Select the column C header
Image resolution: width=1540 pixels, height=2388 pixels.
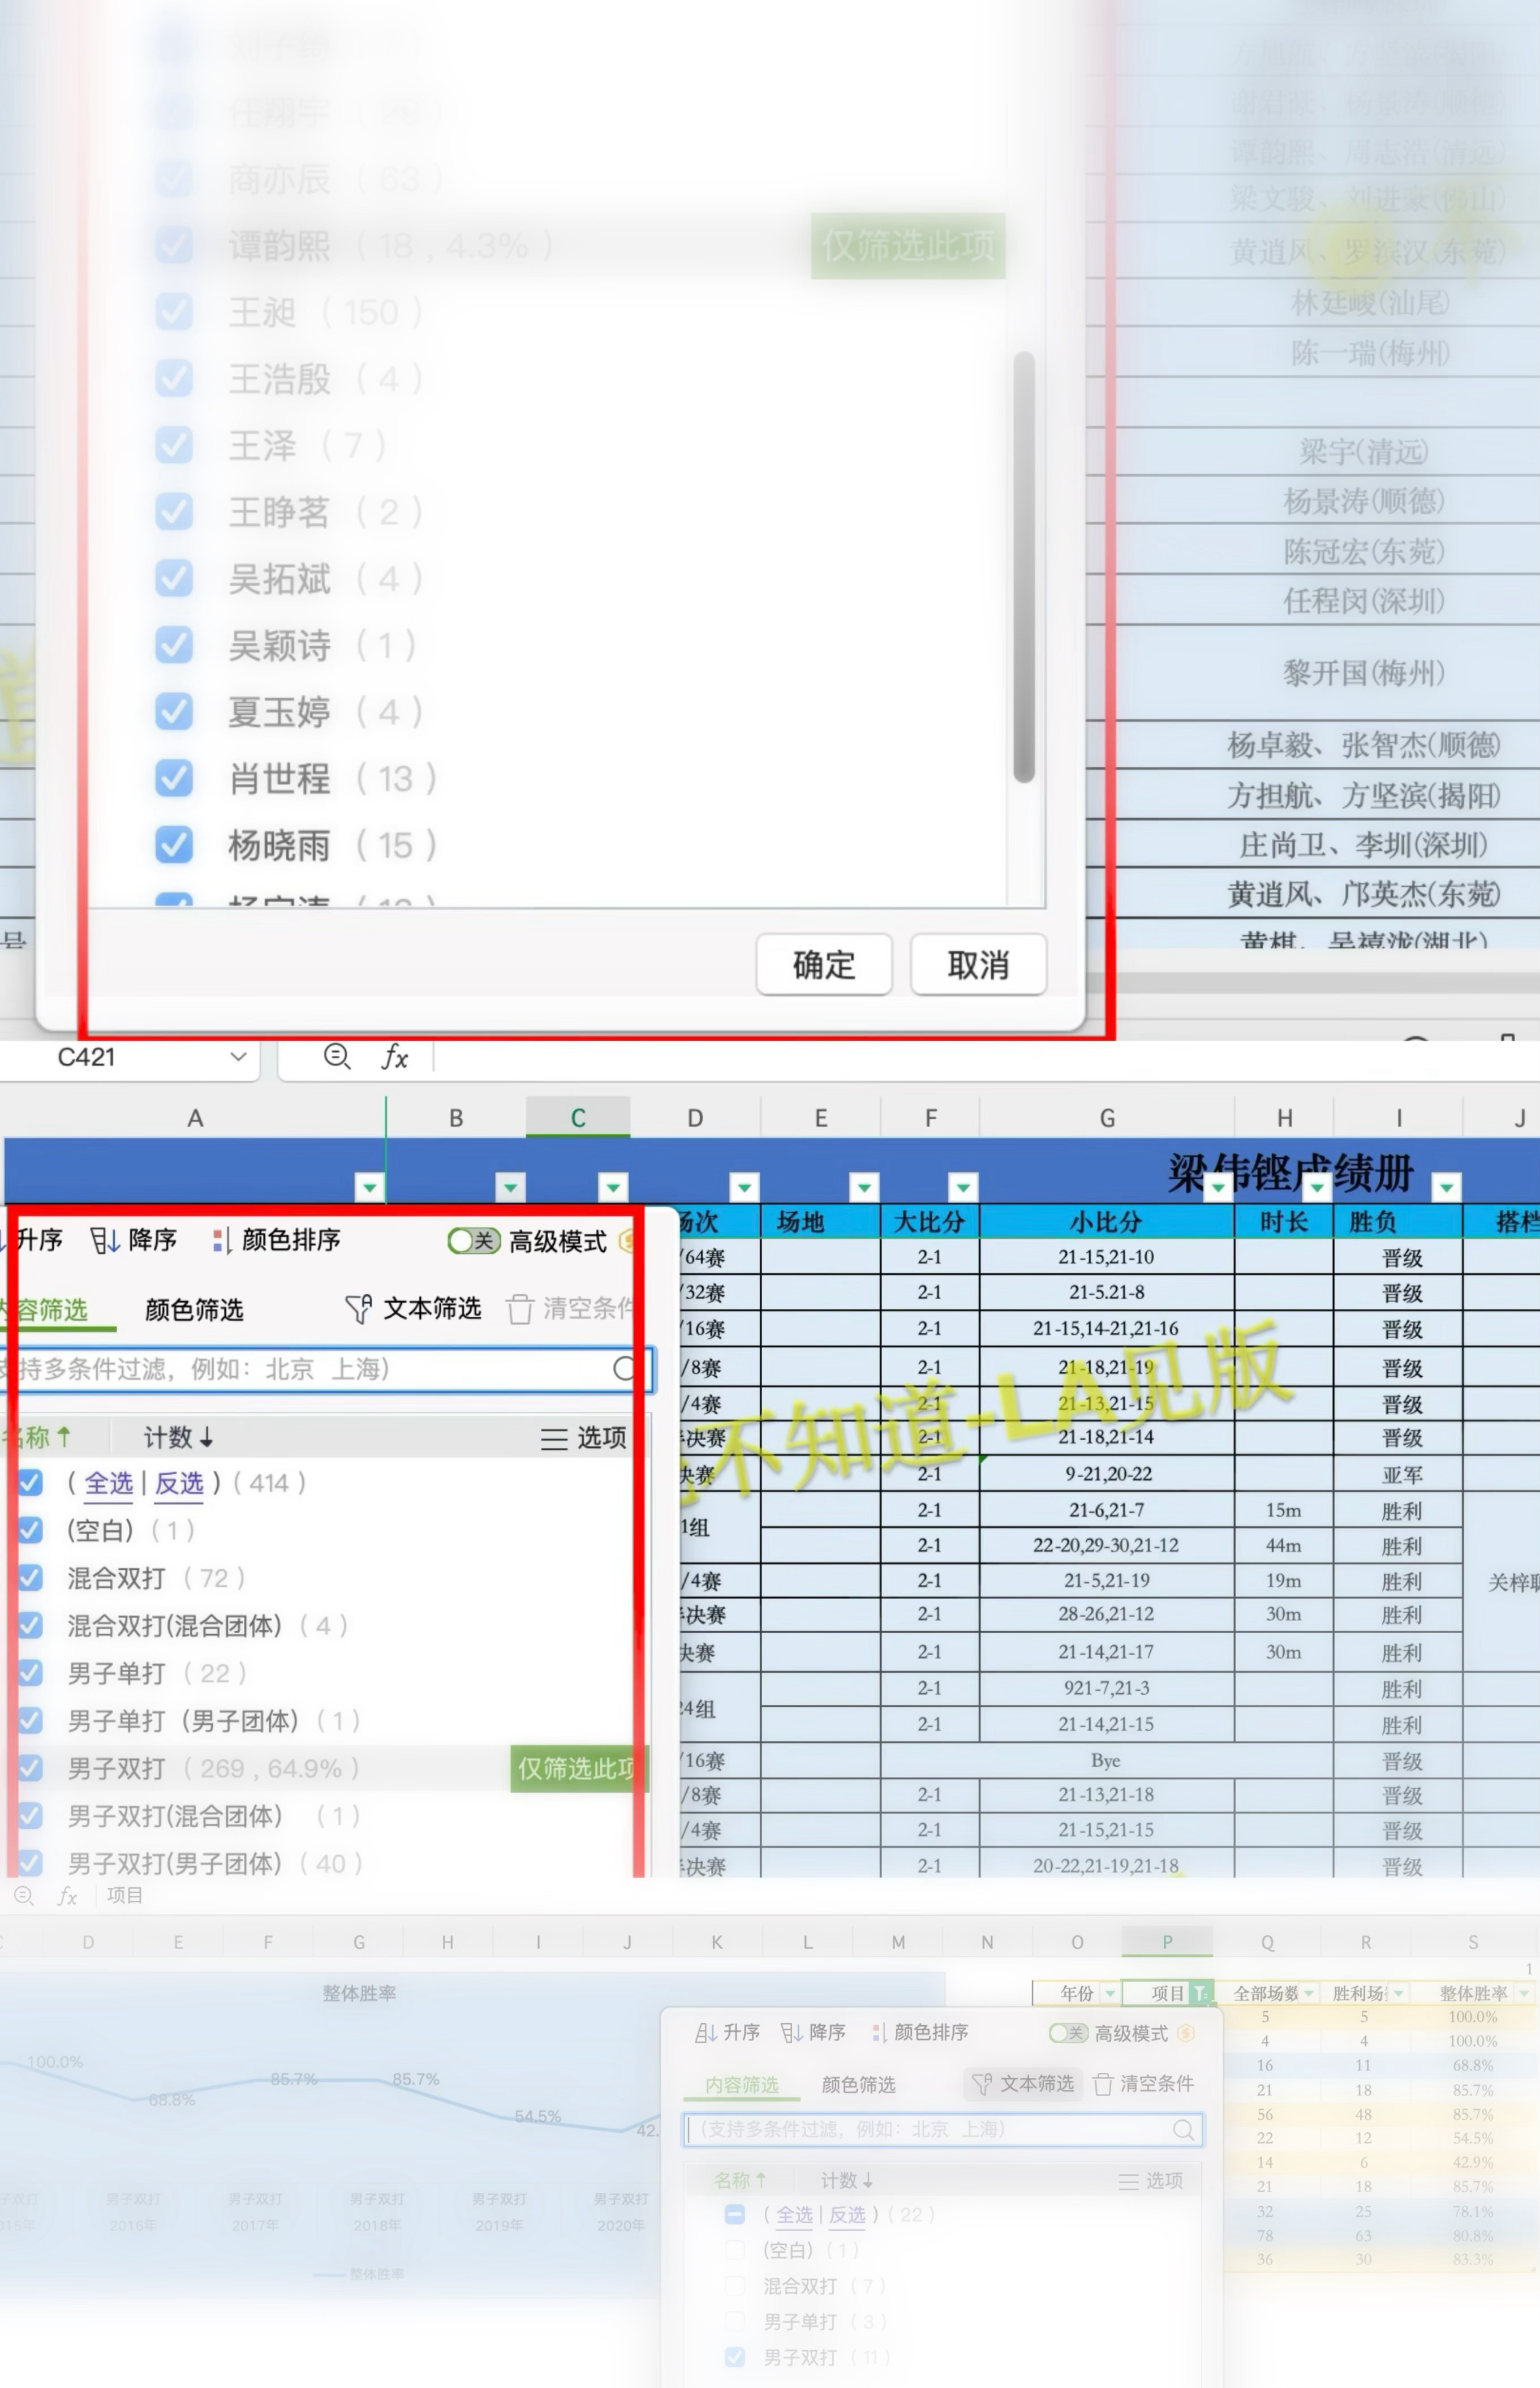tap(578, 1118)
